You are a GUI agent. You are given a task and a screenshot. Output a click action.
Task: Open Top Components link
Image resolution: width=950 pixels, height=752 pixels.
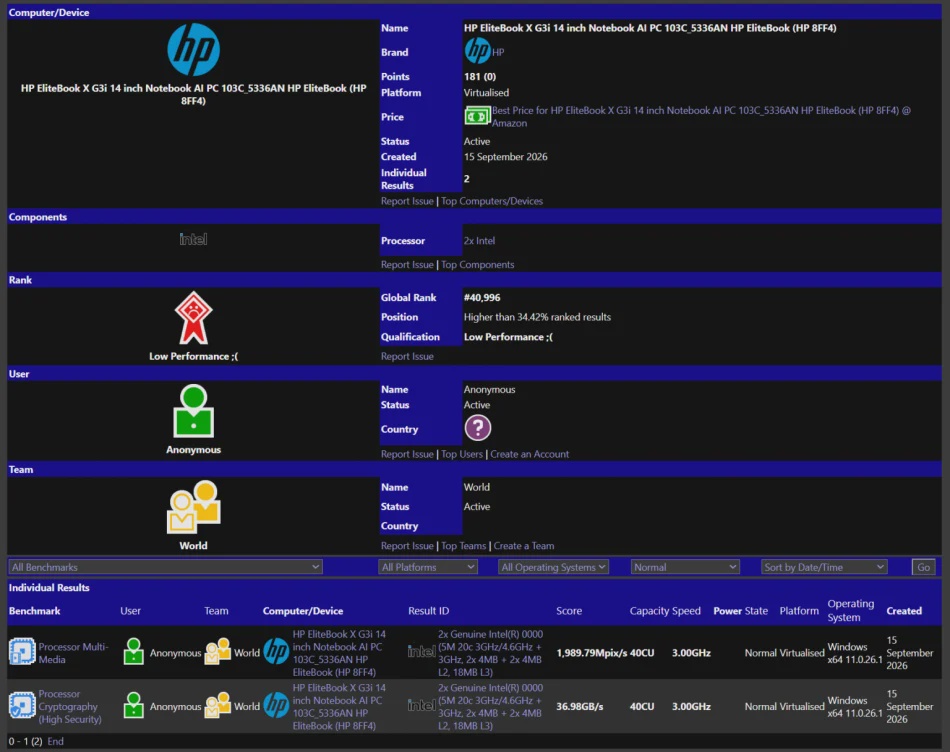[x=477, y=265]
